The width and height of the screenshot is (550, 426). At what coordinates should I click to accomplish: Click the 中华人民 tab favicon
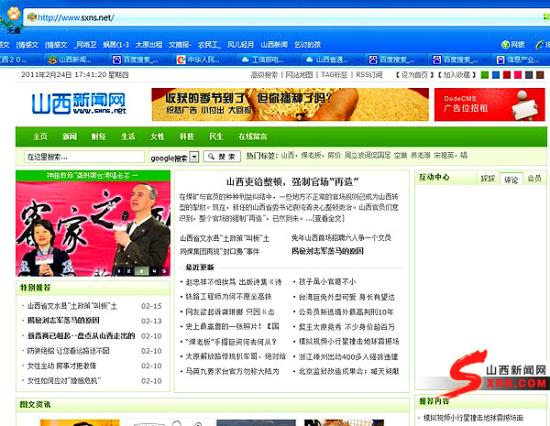click(181, 60)
